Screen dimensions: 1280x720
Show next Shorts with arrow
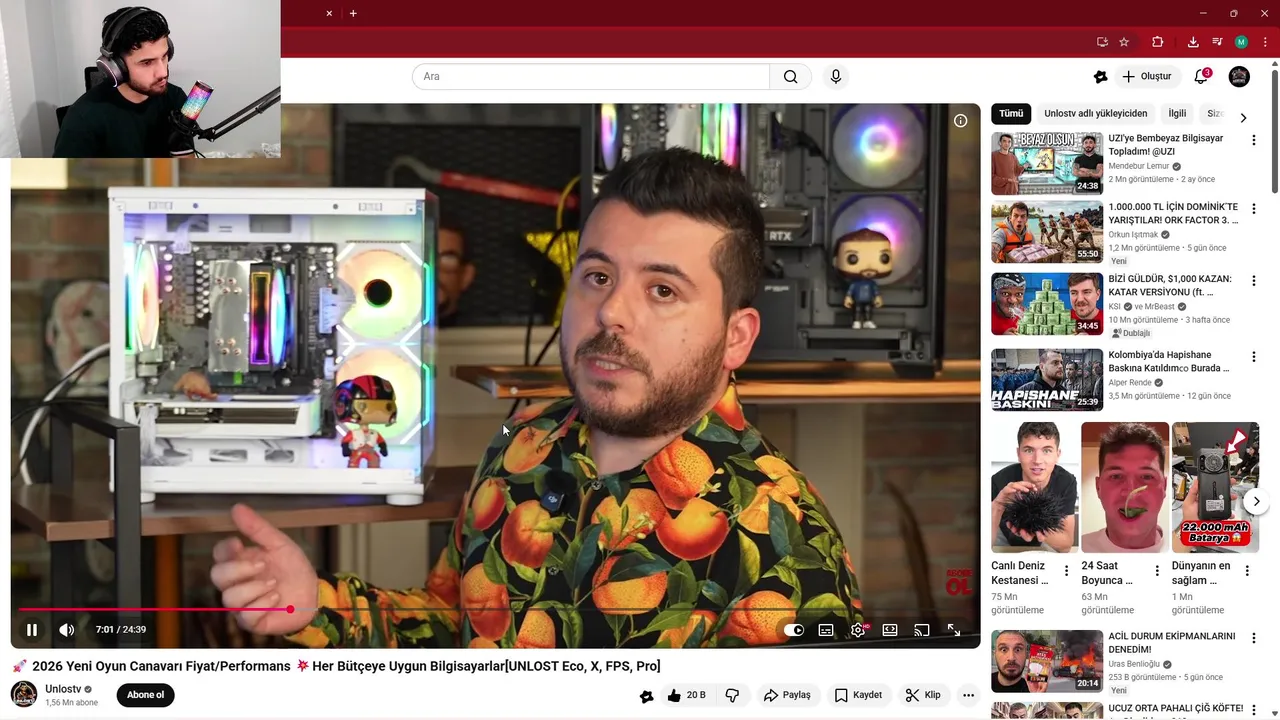(1256, 501)
